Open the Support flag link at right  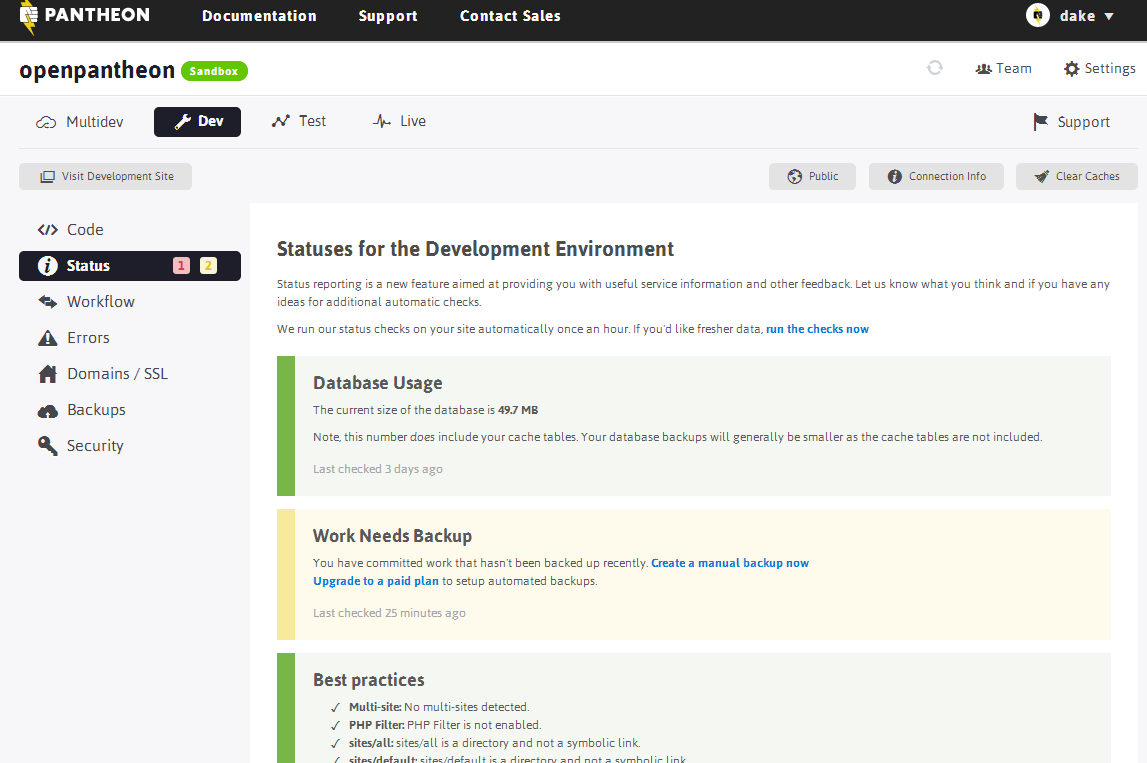pyautogui.click(x=1071, y=122)
